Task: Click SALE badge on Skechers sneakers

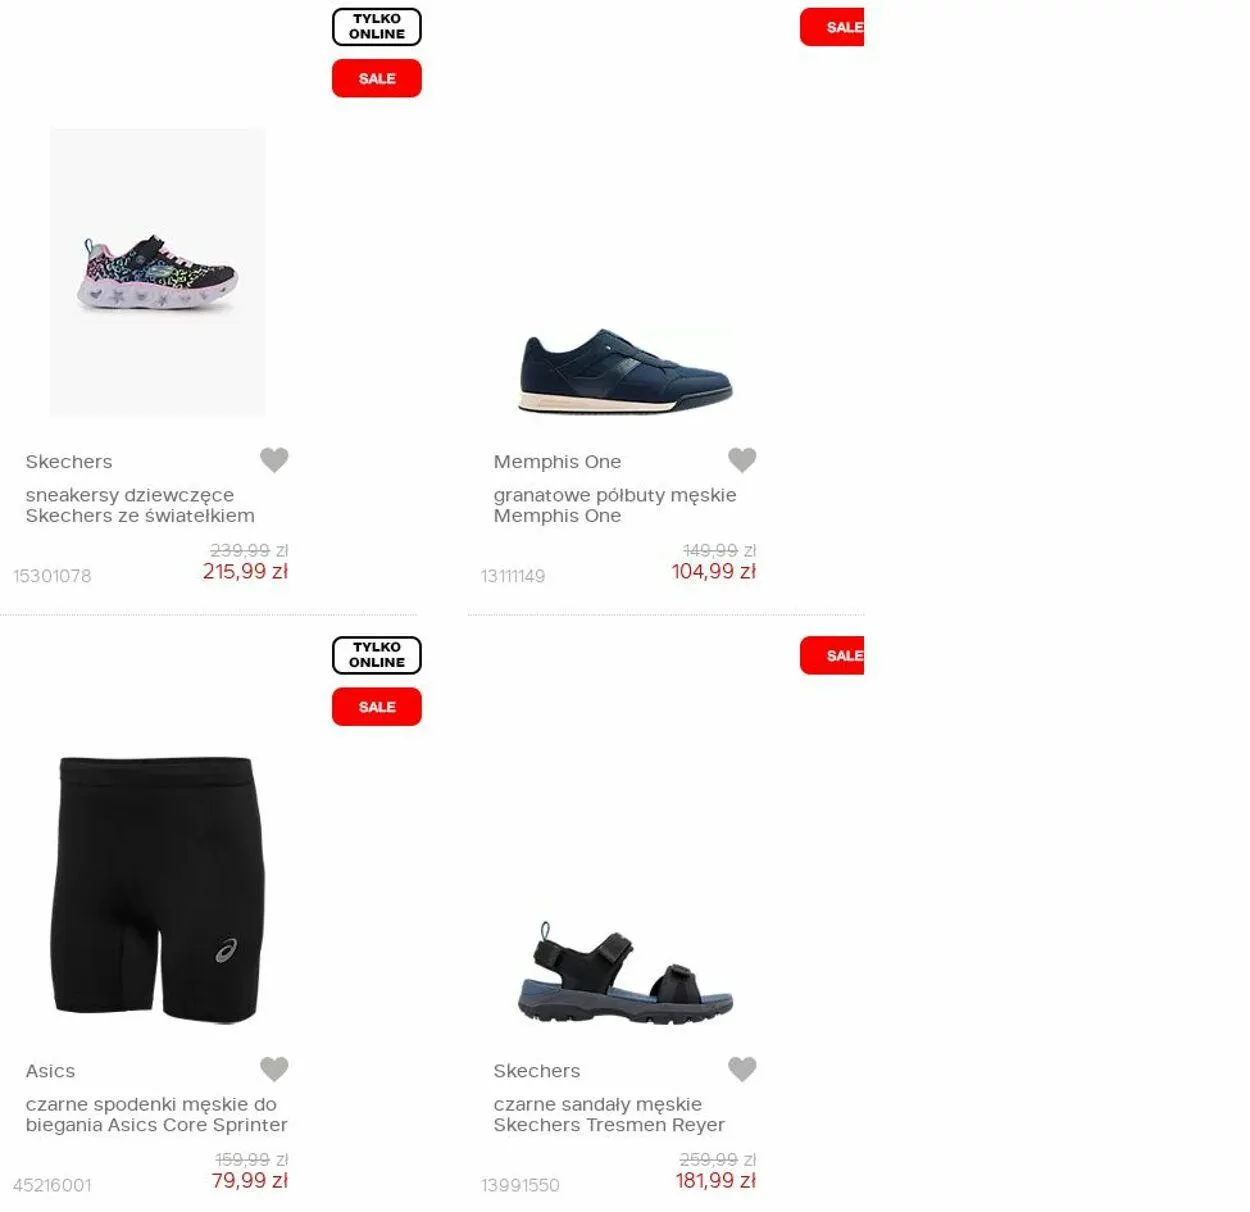Action: (x=377, y=78)
